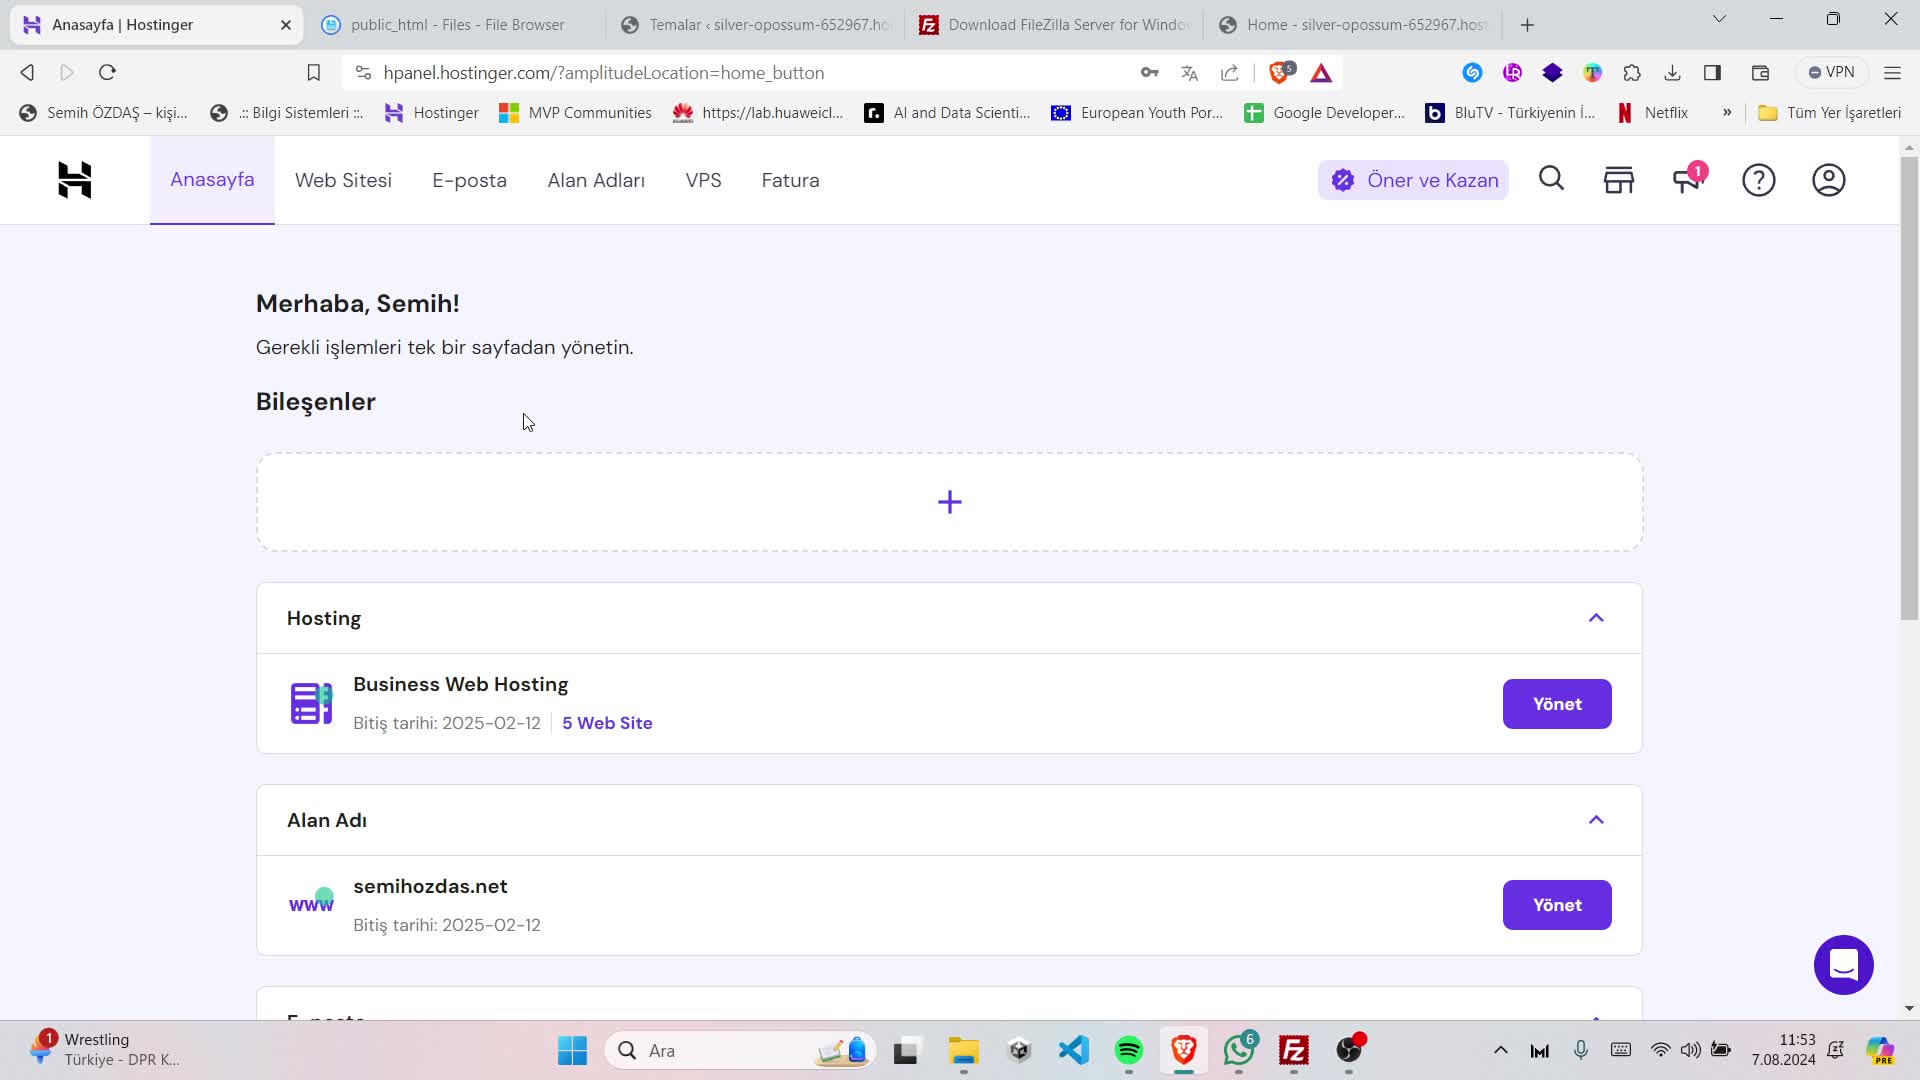Viewport: 1920px width, 1080px height.
Task: Add a component with the plus box
Action: click(949, 502)
